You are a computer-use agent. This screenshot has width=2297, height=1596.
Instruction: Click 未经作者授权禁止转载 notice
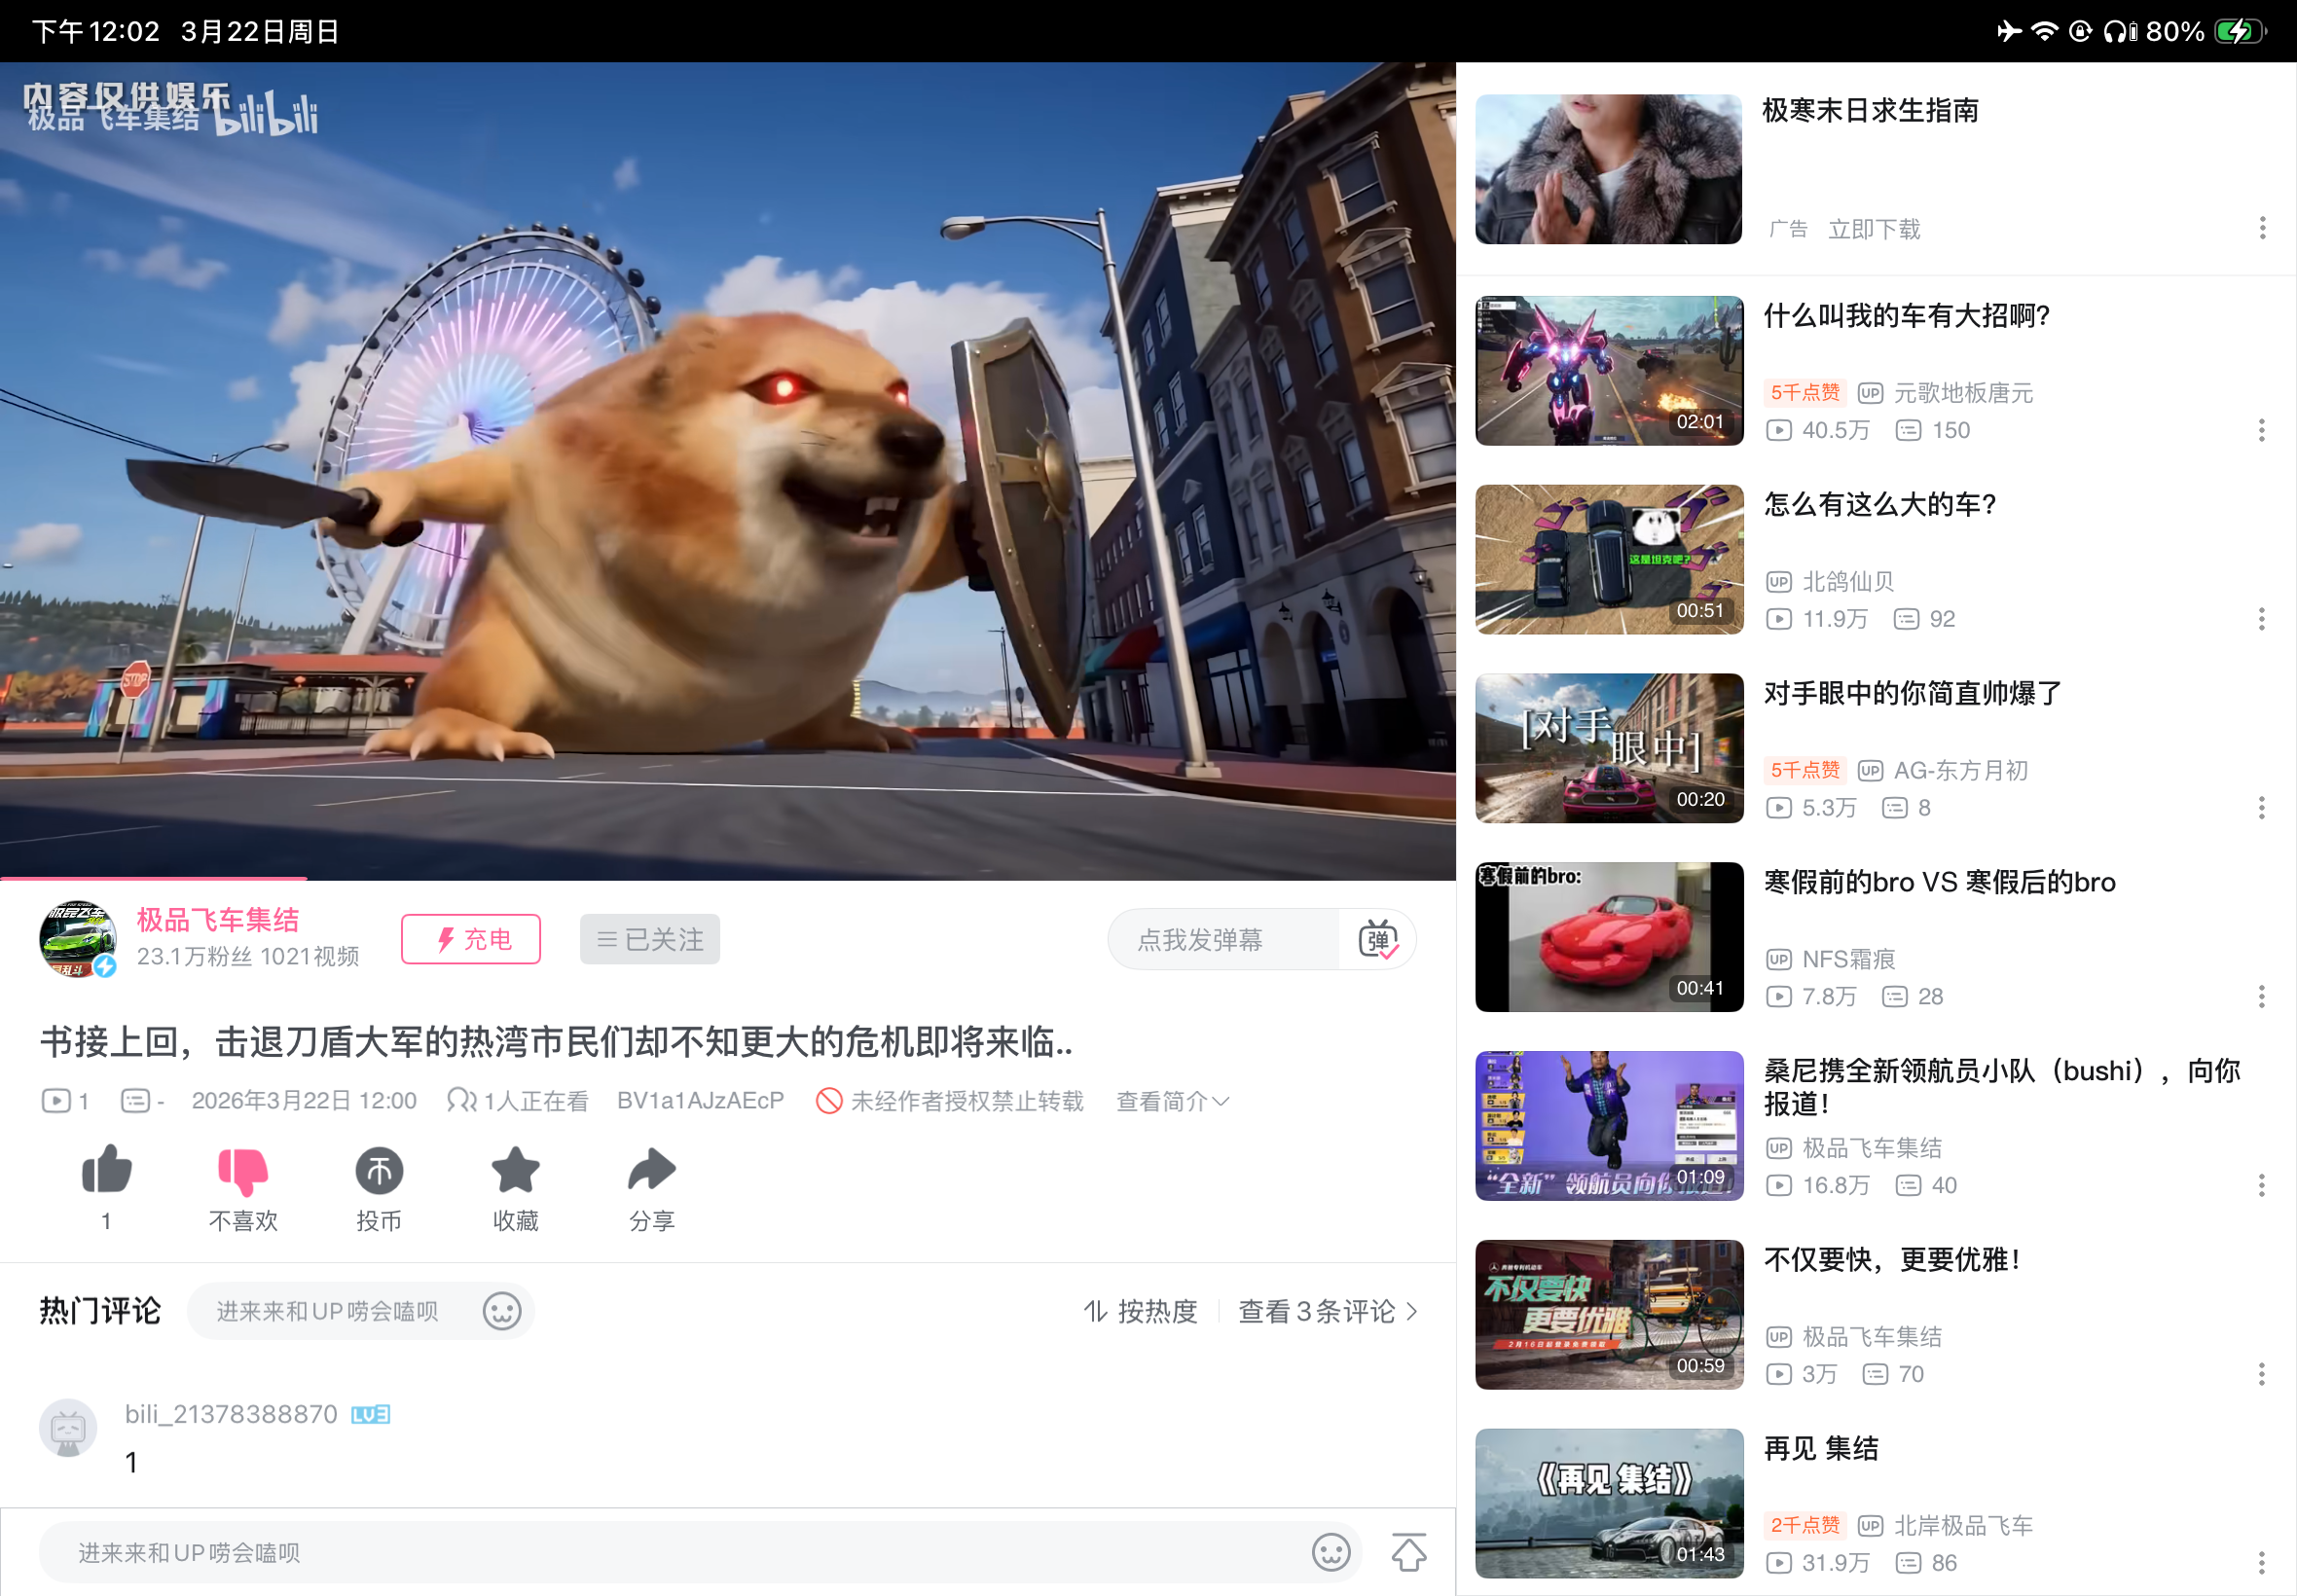tap(950, 1101)
